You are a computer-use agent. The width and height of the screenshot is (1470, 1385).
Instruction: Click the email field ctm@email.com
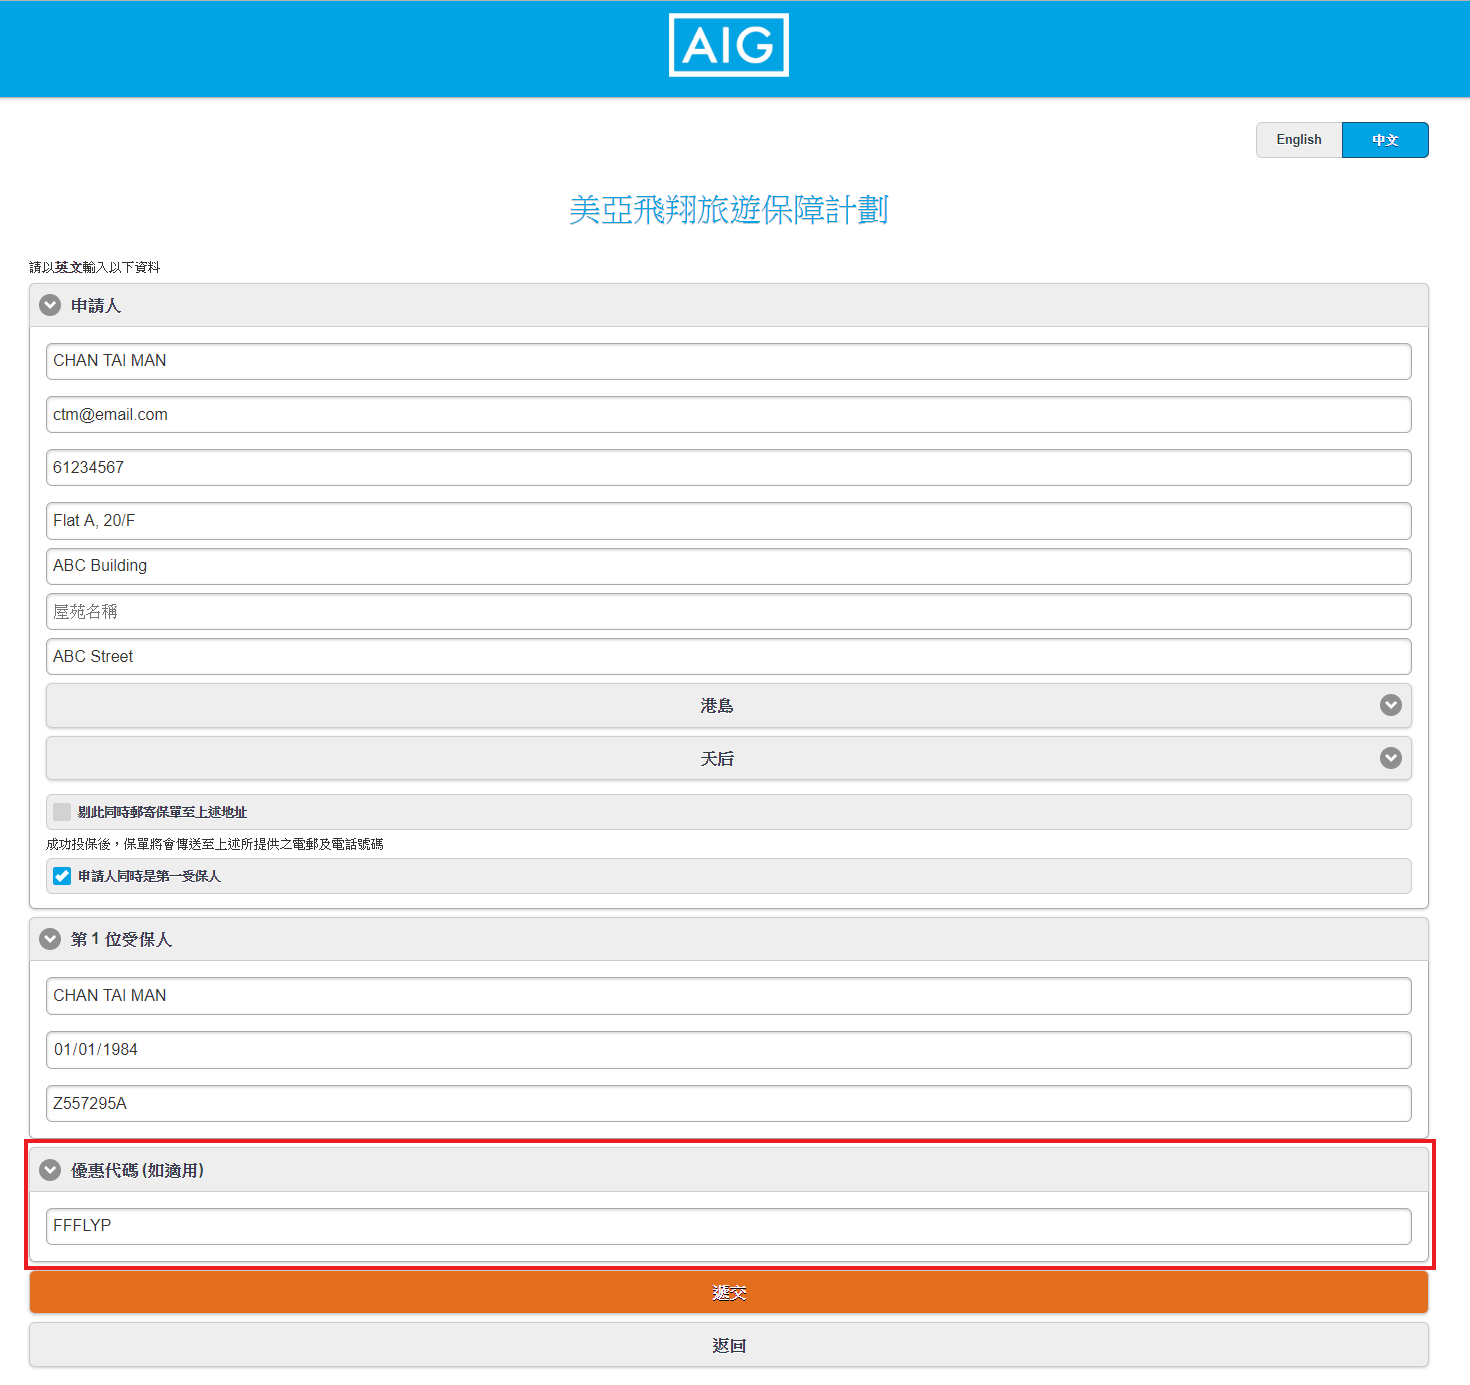point(728,415)
